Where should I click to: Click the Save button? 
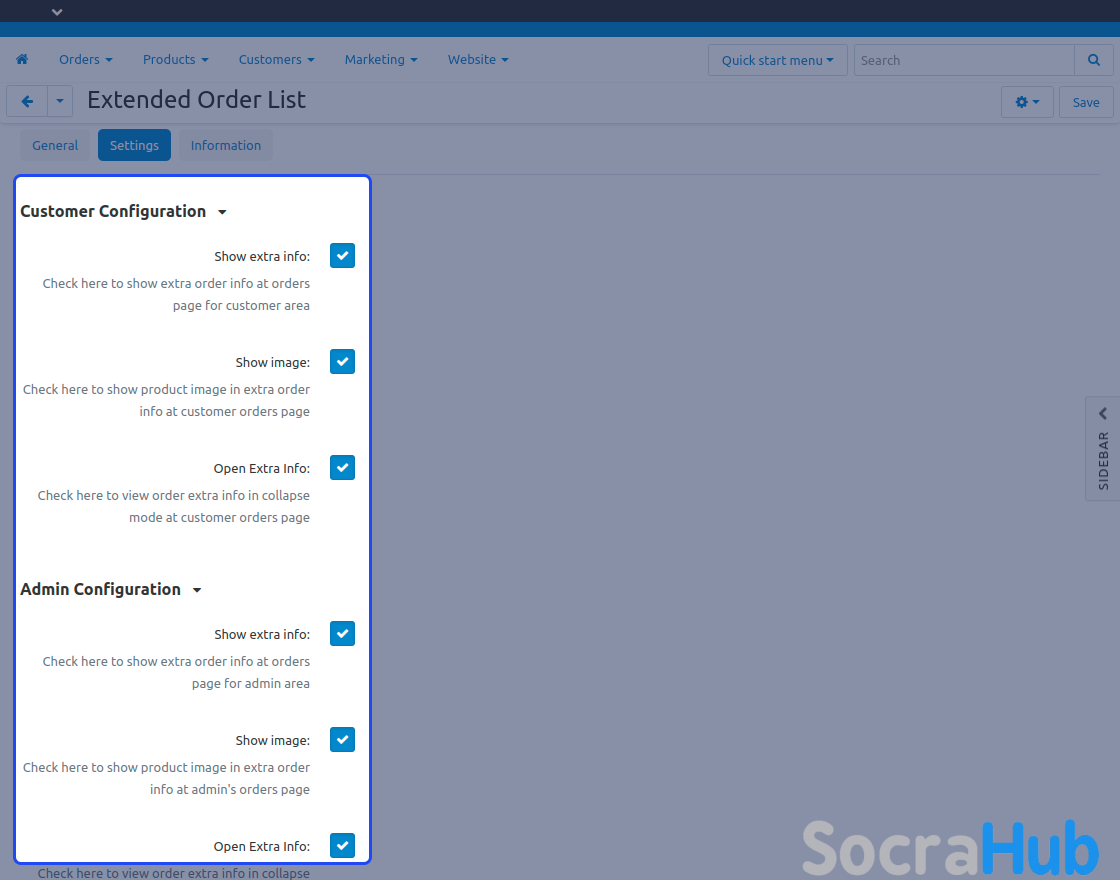coord(1085,102)
